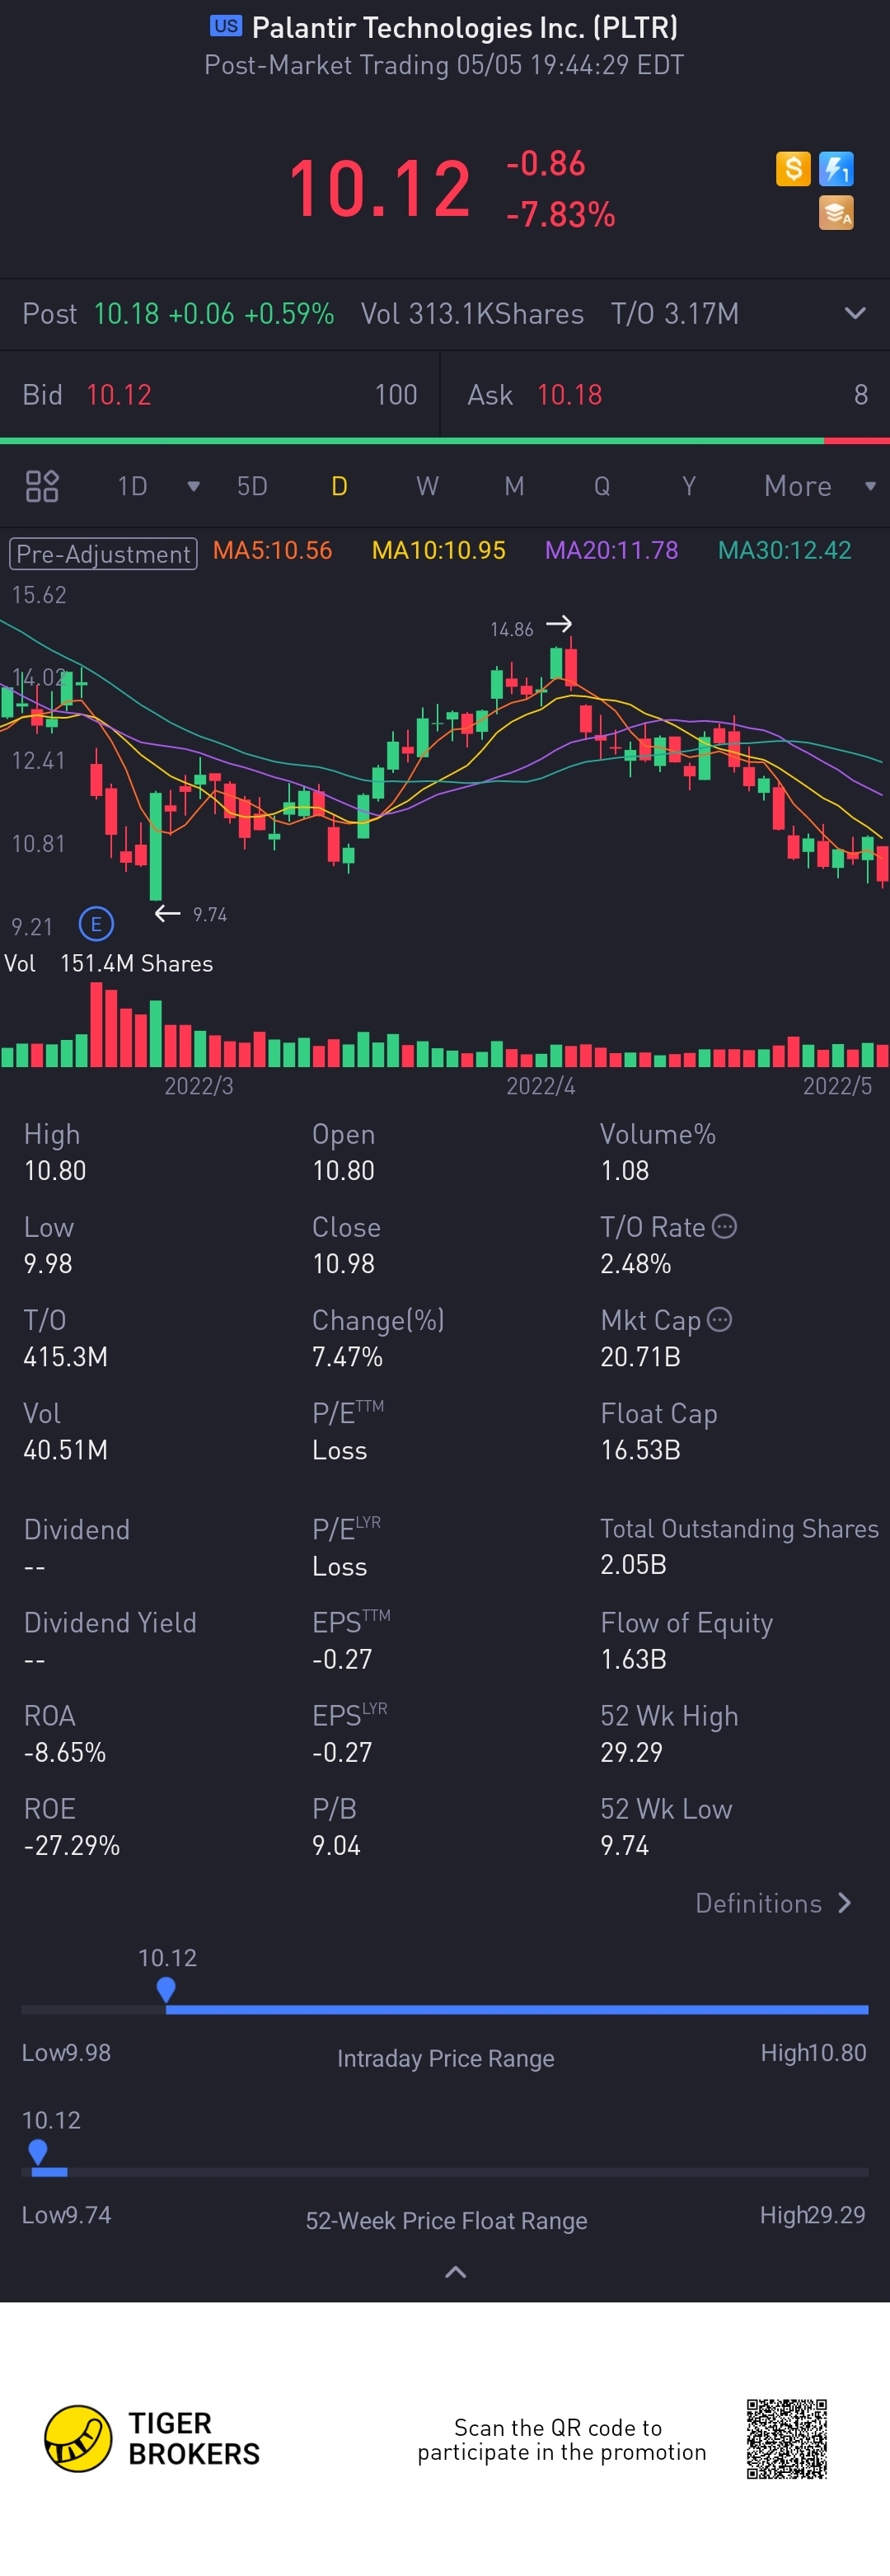This screenshot has height=2576, width=890.
Task: Tap the blue lightning bolt badge
Action: 836,168
